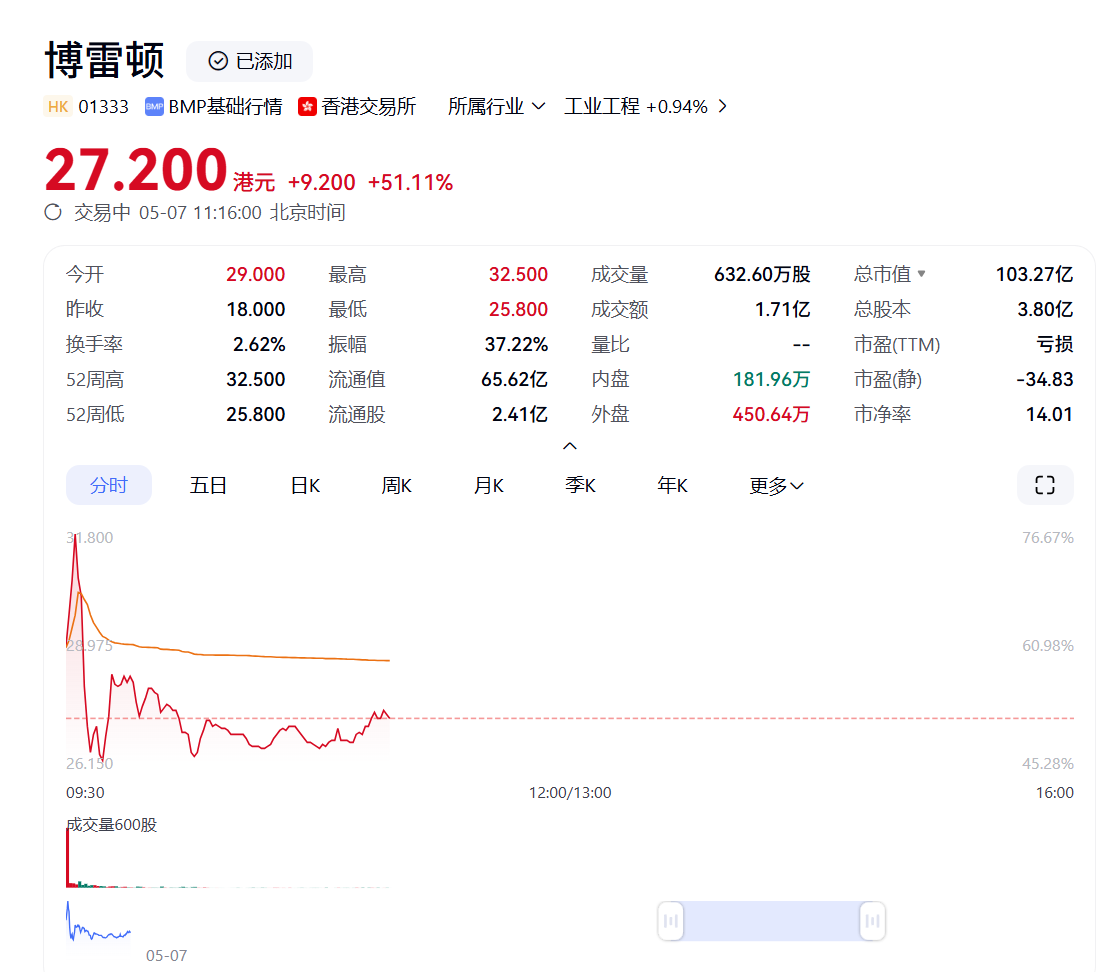Viewport: 1107px width, 972px height.
Task: Click the left handle of range slider
Action: [x=671, y=920]
